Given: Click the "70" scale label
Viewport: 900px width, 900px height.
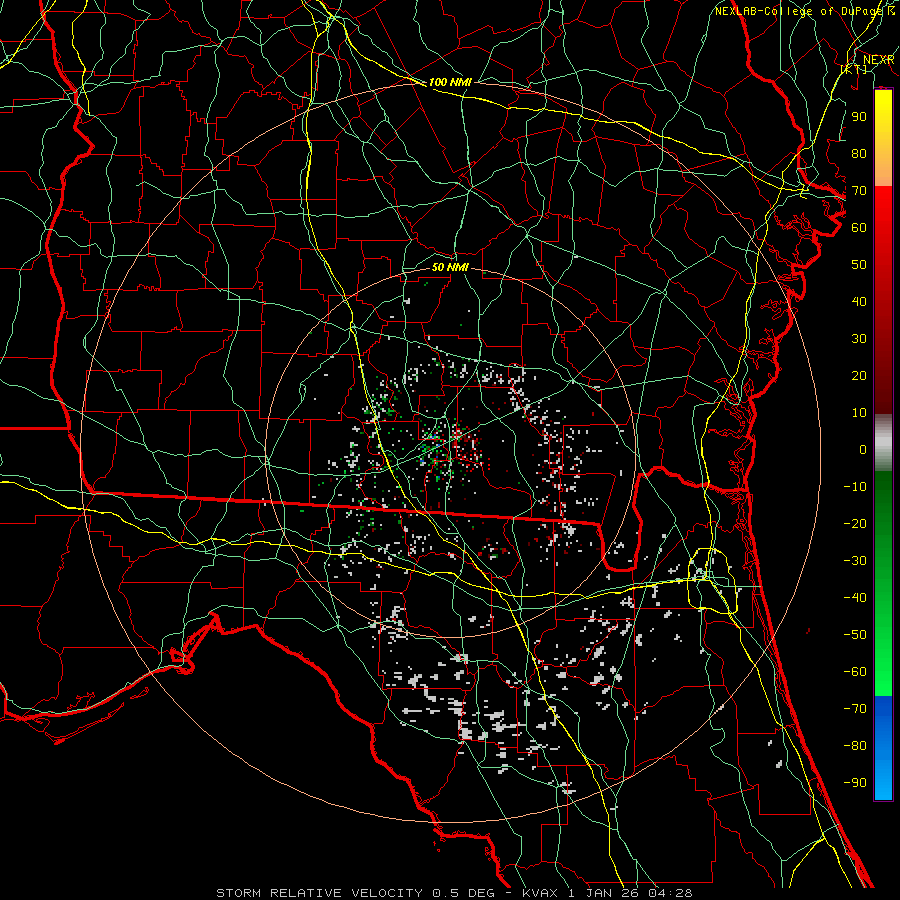Looking at the screenshot, I should (859, 191).
